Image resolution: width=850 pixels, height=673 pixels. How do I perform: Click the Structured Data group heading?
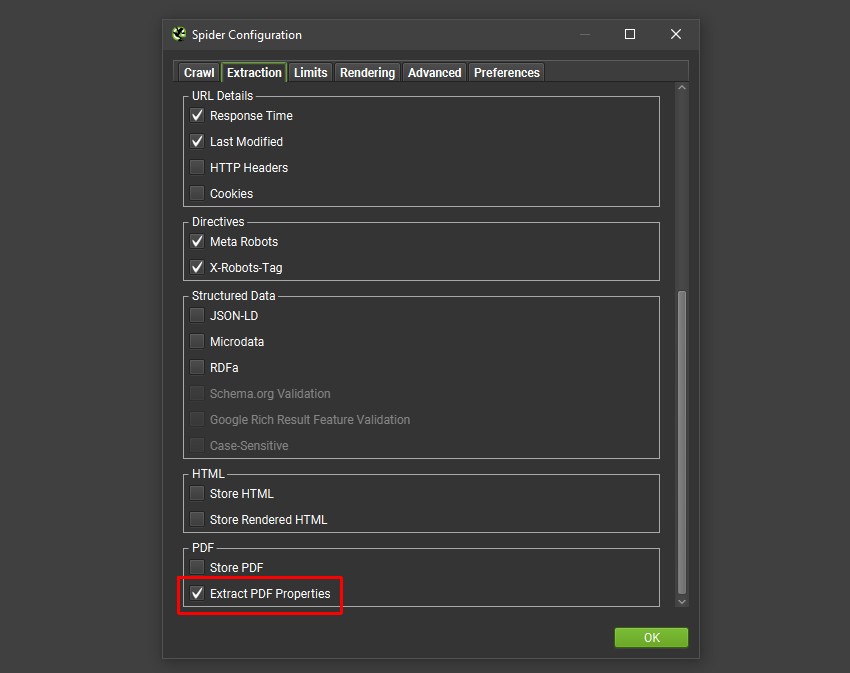[234, 296]
